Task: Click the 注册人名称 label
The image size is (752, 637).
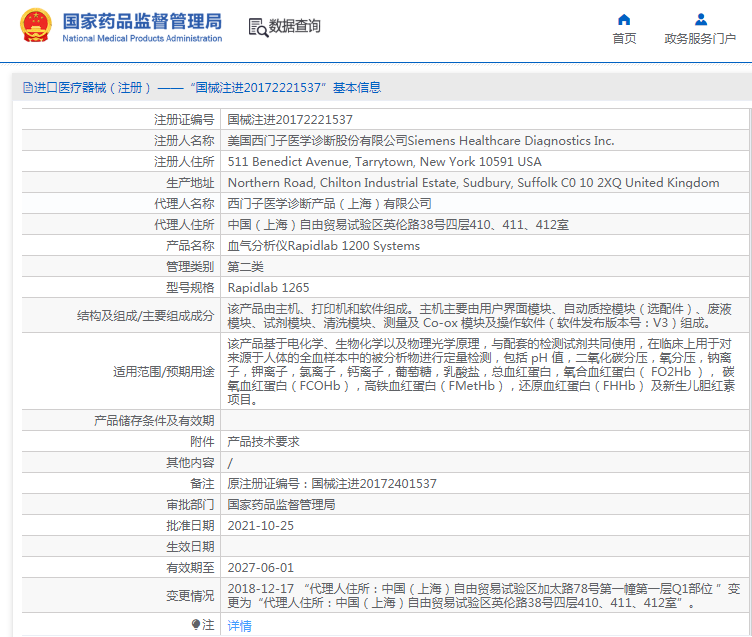Action: pyautogui.click(x=184, y=141)
